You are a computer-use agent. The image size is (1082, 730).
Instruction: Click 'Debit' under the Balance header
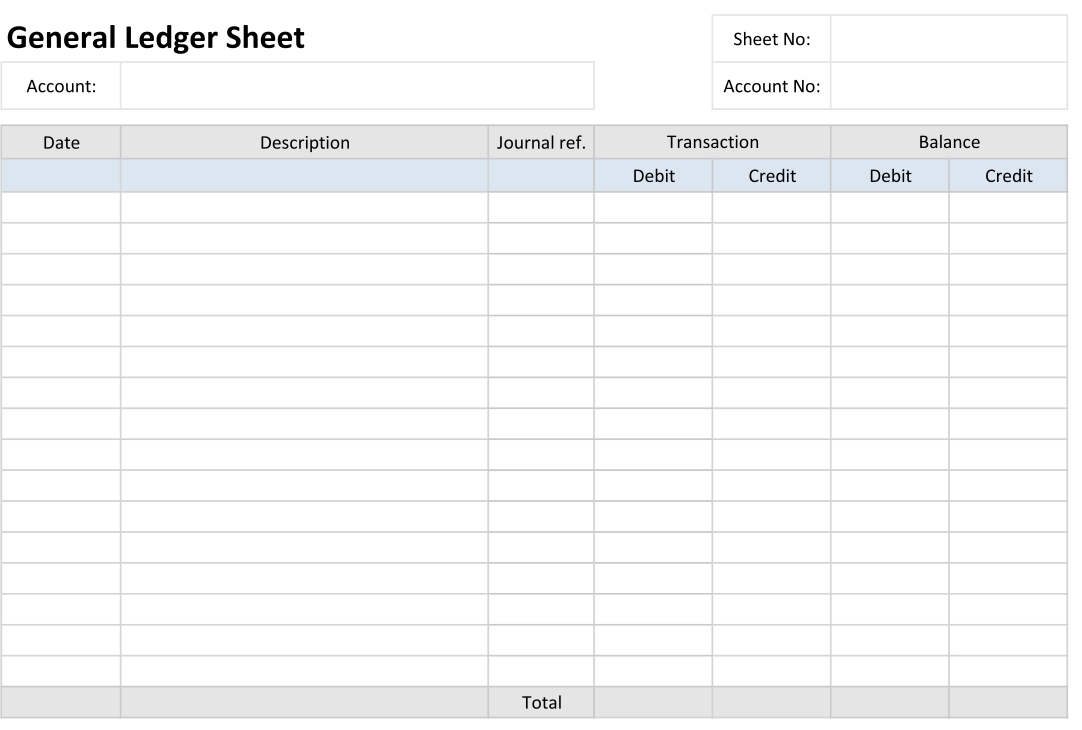point(890,175)
